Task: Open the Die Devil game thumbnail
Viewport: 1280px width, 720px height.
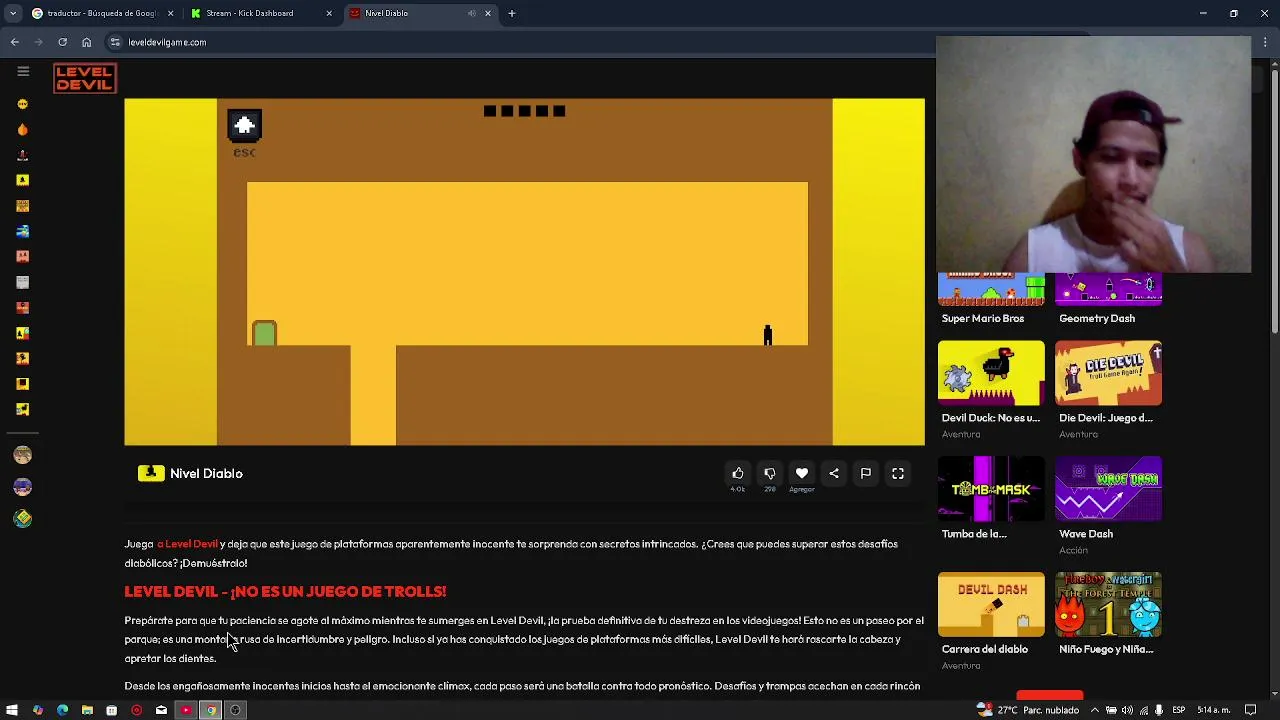Action: 1108,373
